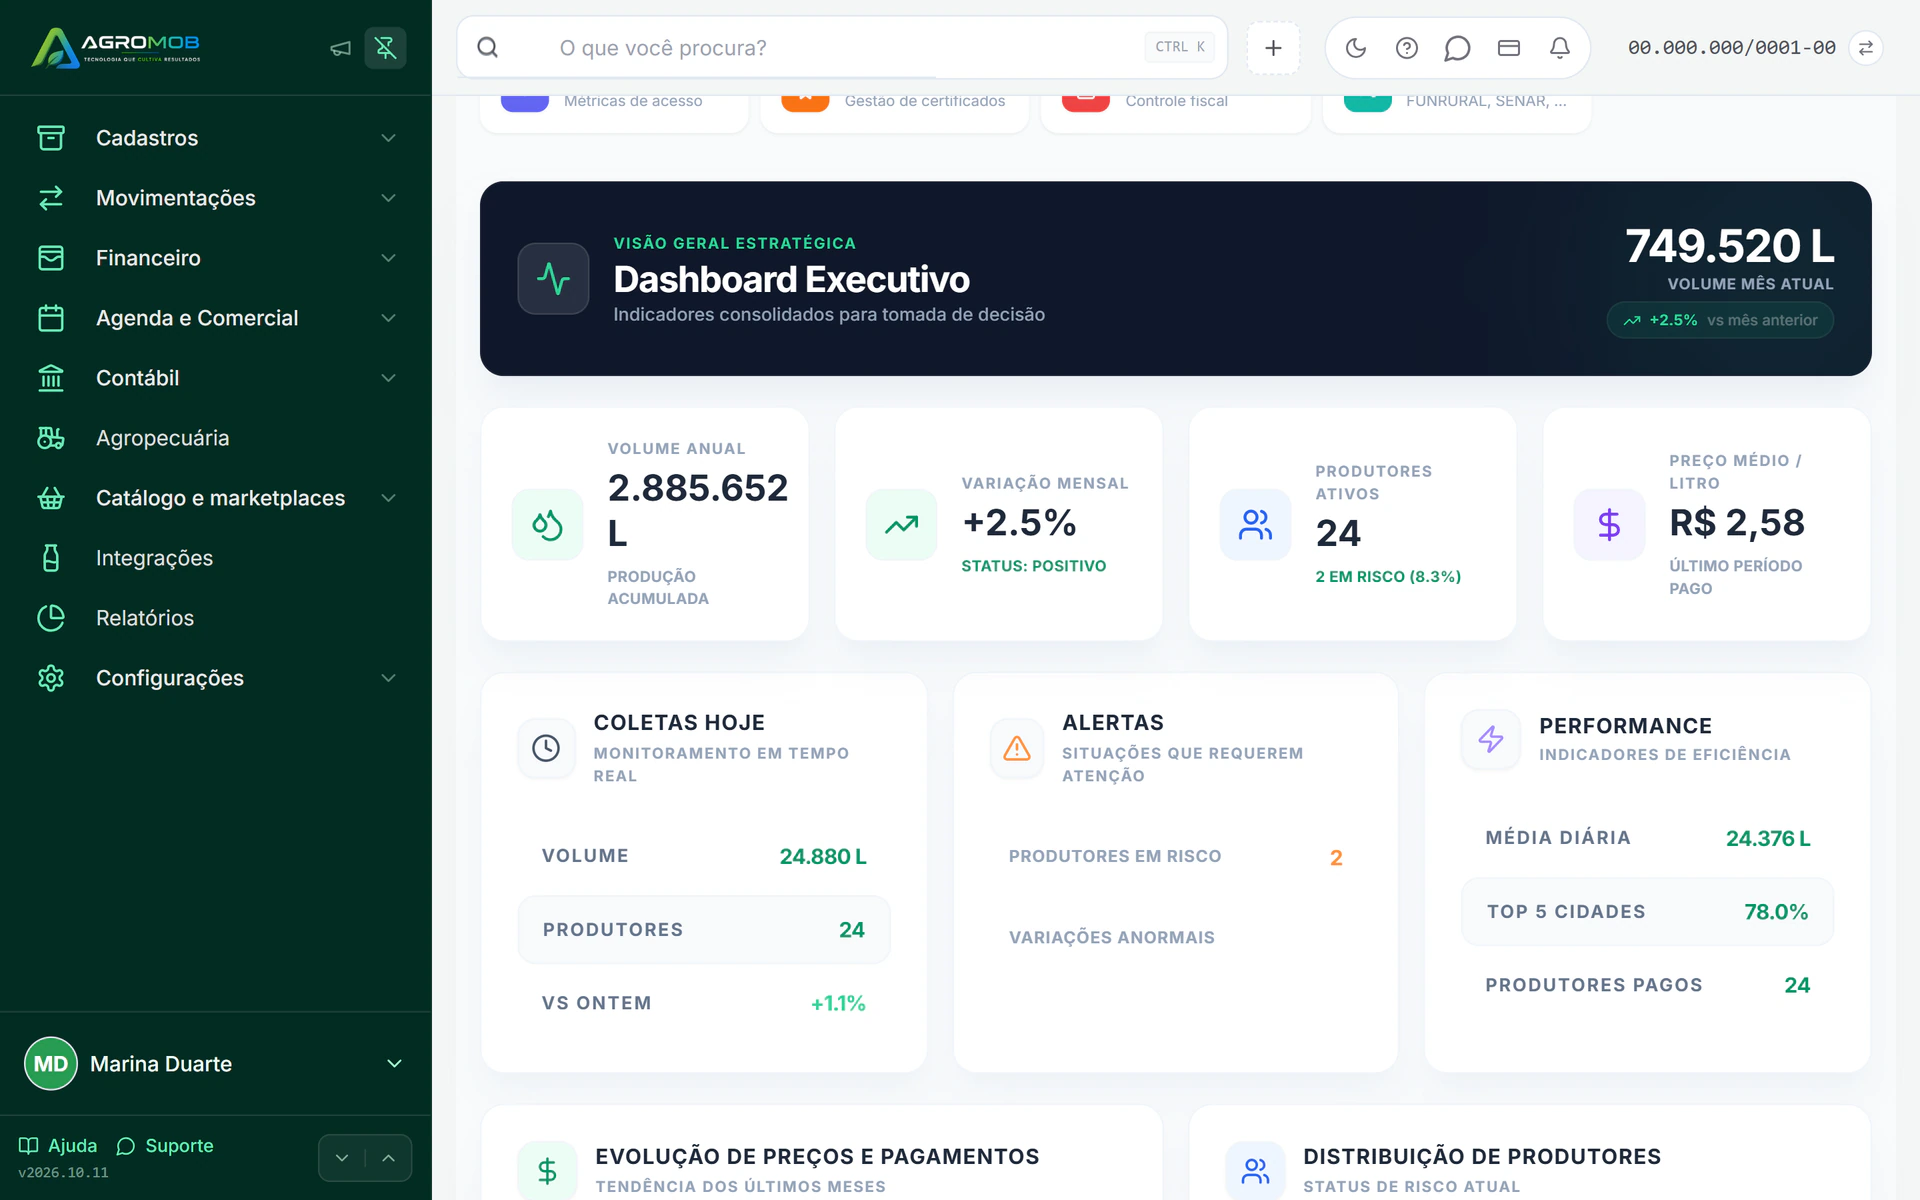The height and width of the screenshot is (1200, 1920).
Task: Click the Distribuição de Produtores people icon
Action: (1255, 1170)
